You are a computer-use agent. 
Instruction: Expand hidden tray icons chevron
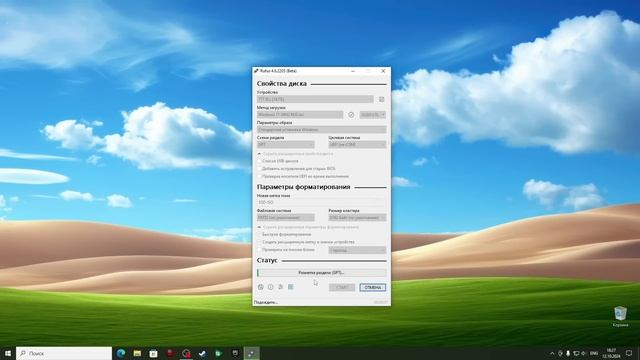coord(552,353)
